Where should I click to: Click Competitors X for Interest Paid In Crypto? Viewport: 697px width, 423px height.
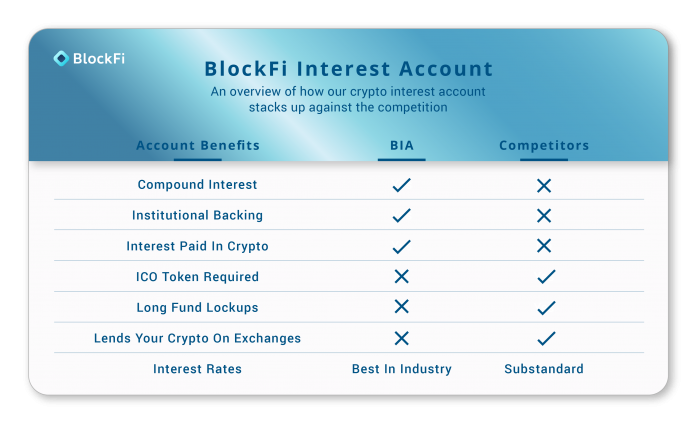(x=544, y=246)
